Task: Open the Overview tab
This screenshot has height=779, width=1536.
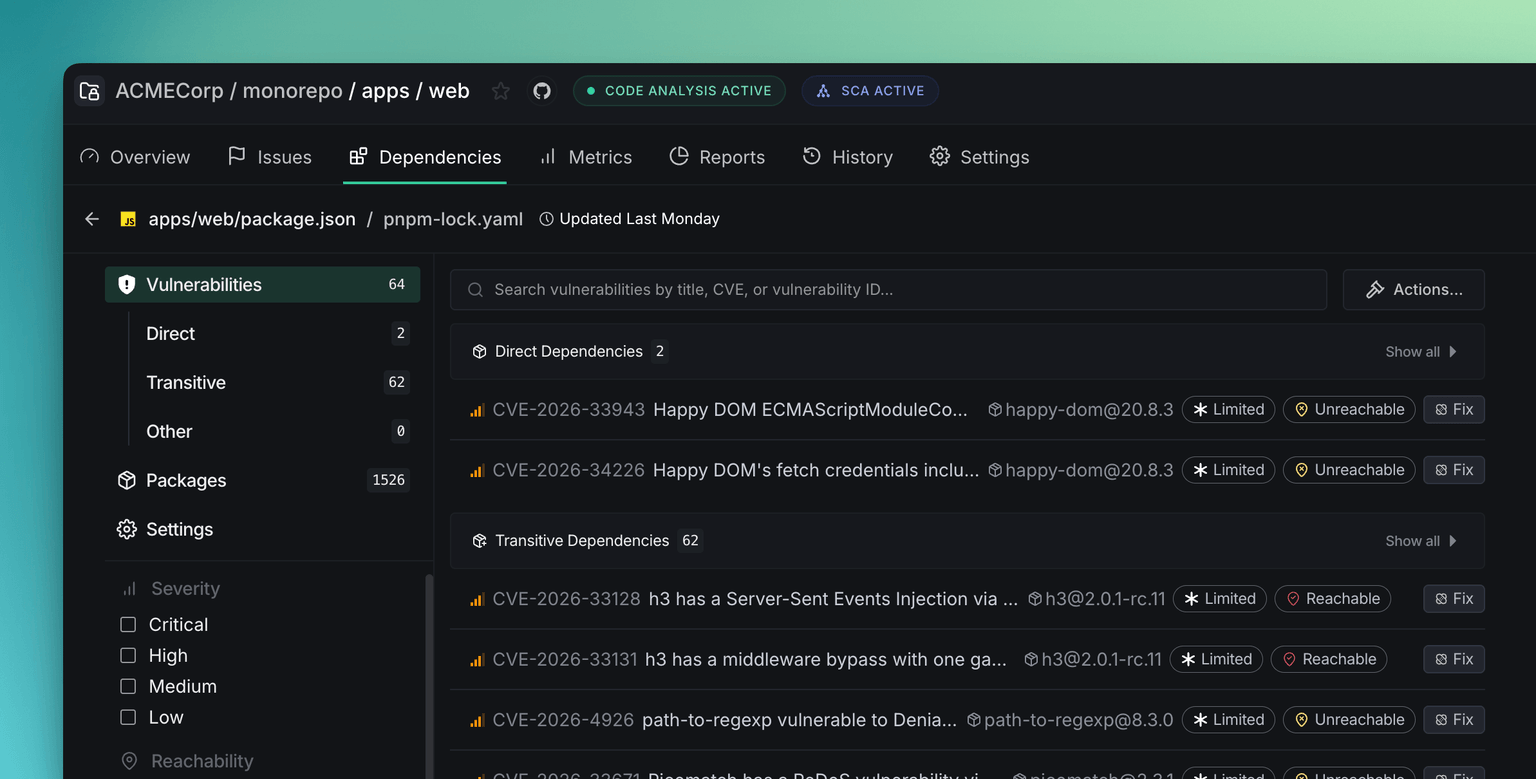Action: [x=135, y=157]
